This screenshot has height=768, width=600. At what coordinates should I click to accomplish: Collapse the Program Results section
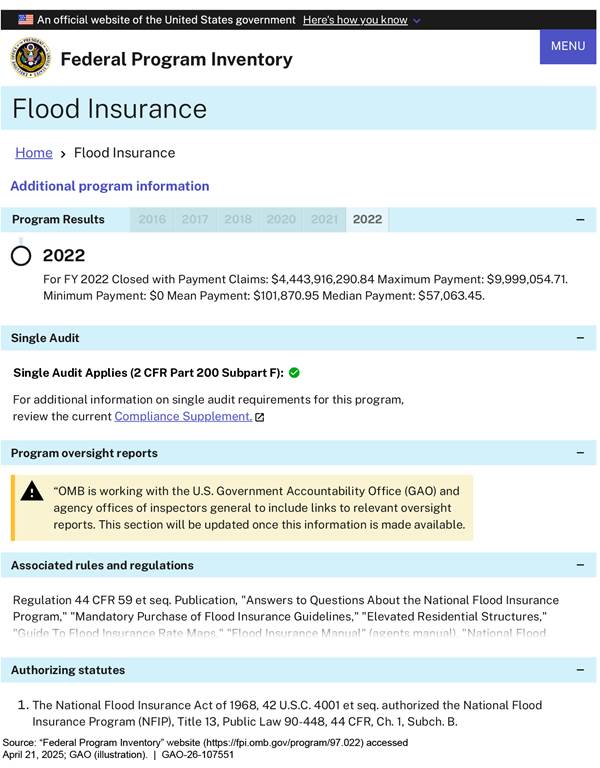tap(580, 220)
